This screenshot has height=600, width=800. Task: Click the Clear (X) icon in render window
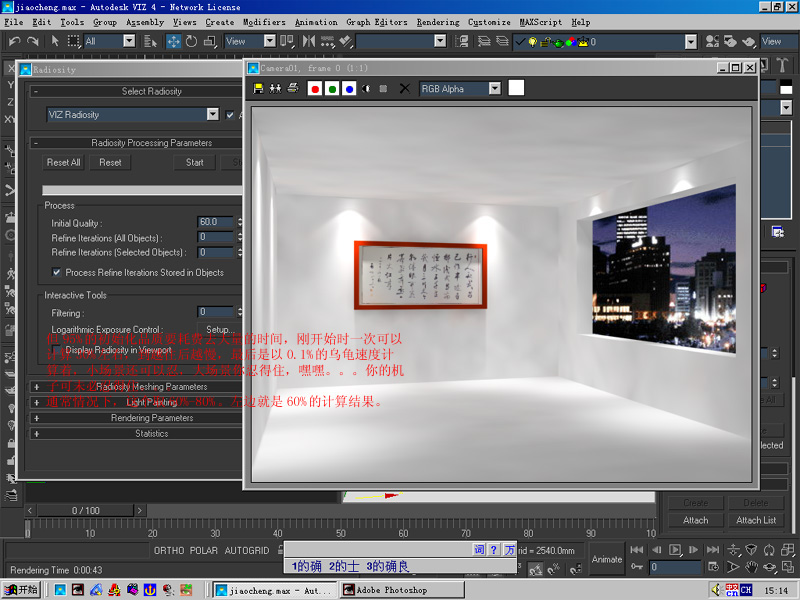click(404, 89)
